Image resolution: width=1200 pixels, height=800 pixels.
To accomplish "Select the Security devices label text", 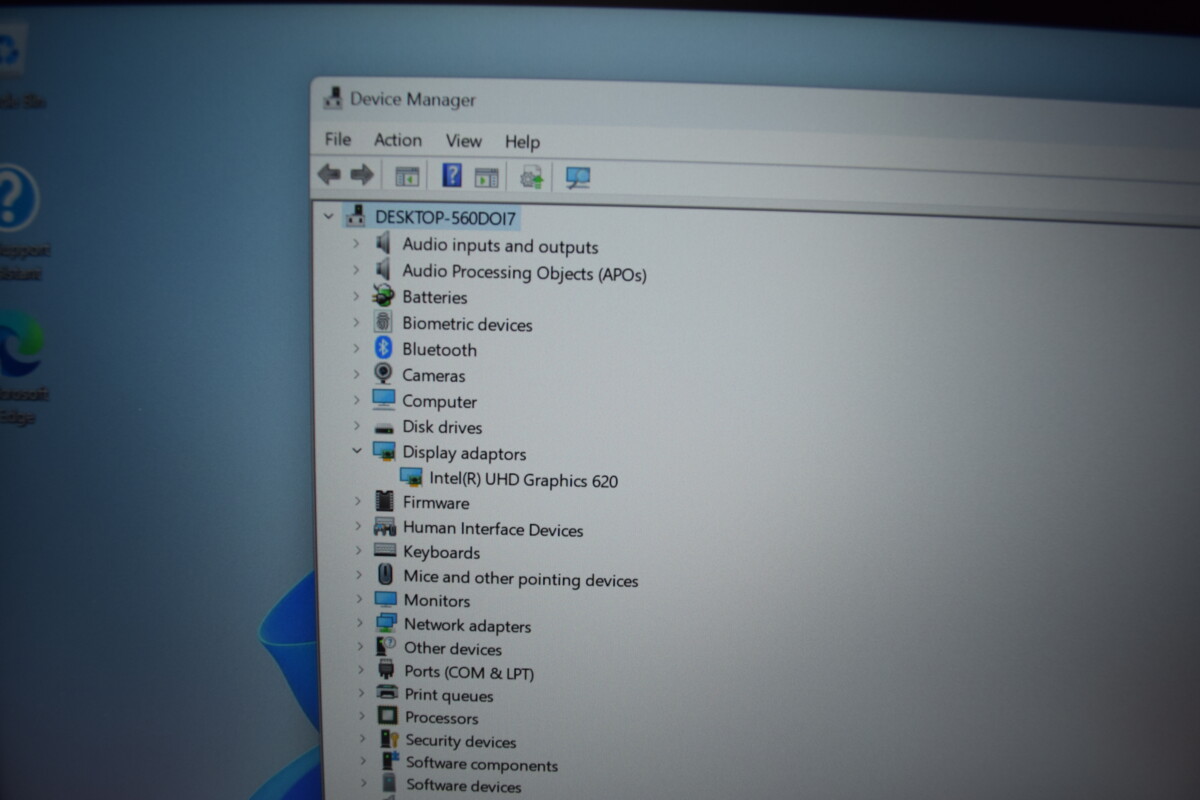I will point(460,741).
